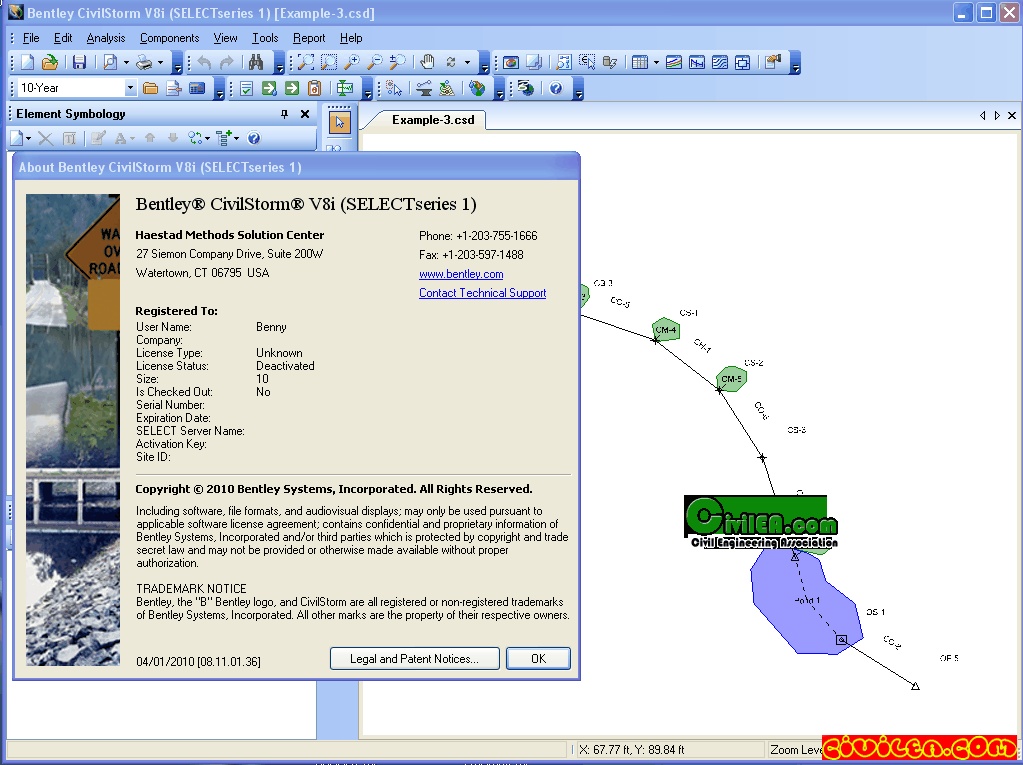Open the Tools menu
The image size is (1023, 765).
[265, 38]
